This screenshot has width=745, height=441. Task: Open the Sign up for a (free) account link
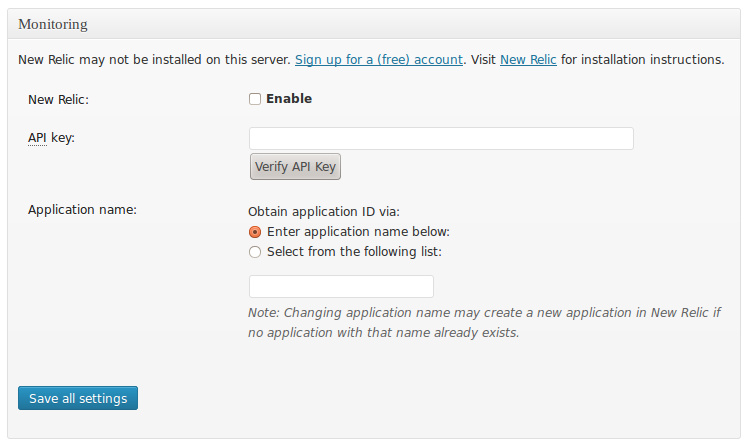379,60
